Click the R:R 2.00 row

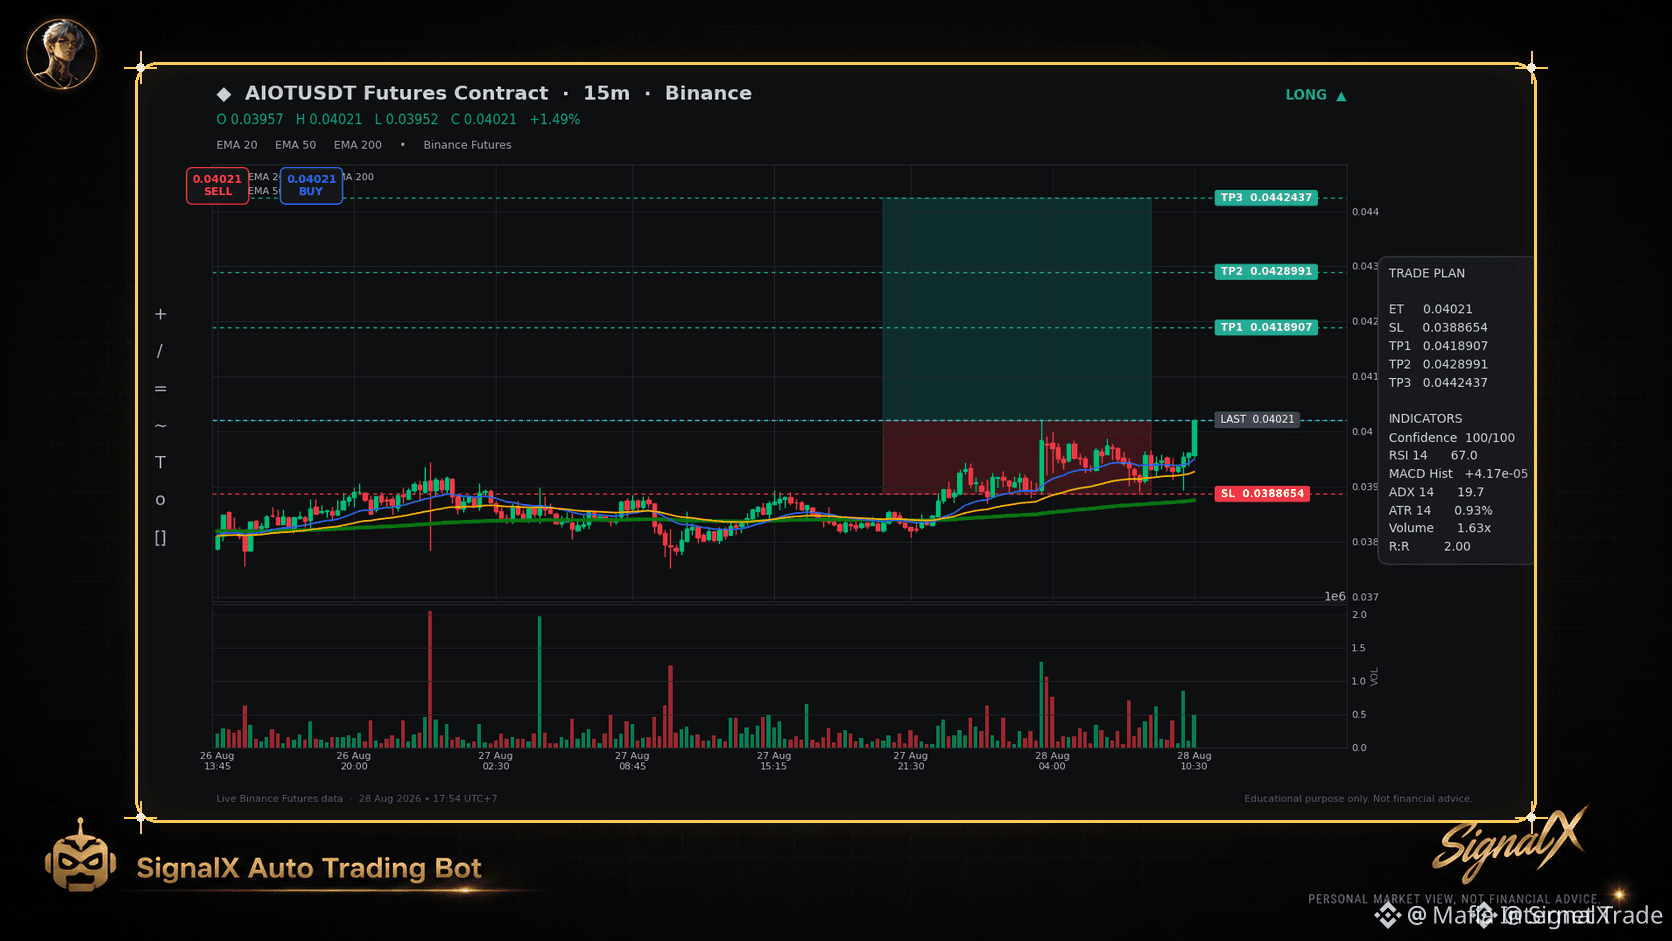[x=1430, y=547]
